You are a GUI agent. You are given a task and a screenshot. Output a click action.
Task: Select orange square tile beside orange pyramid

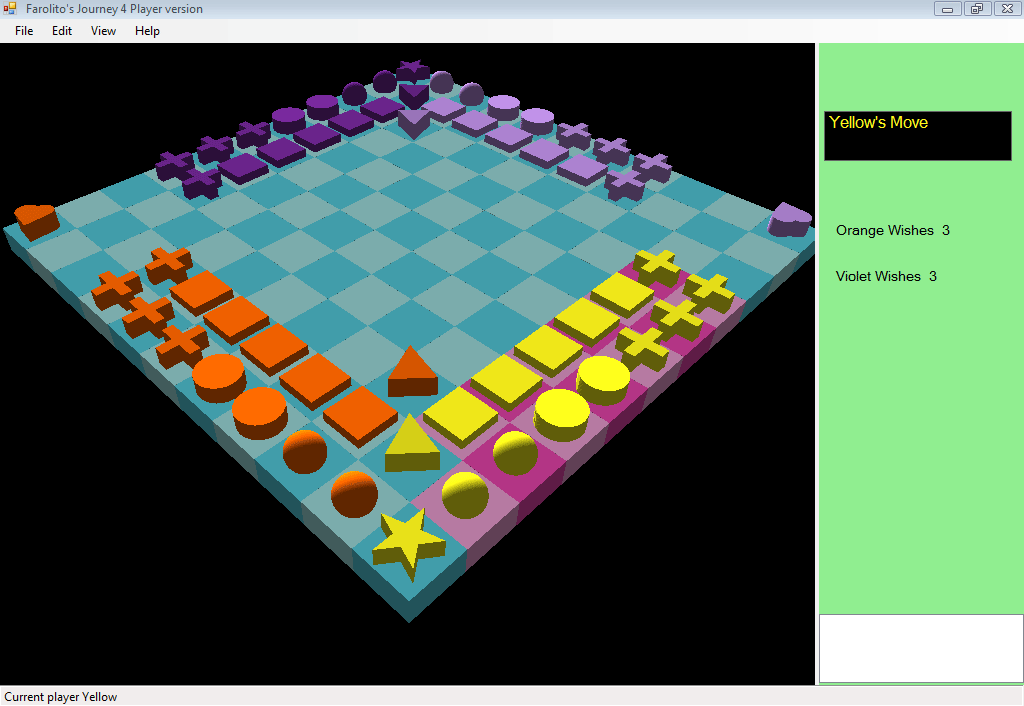[x=360, y=414]
